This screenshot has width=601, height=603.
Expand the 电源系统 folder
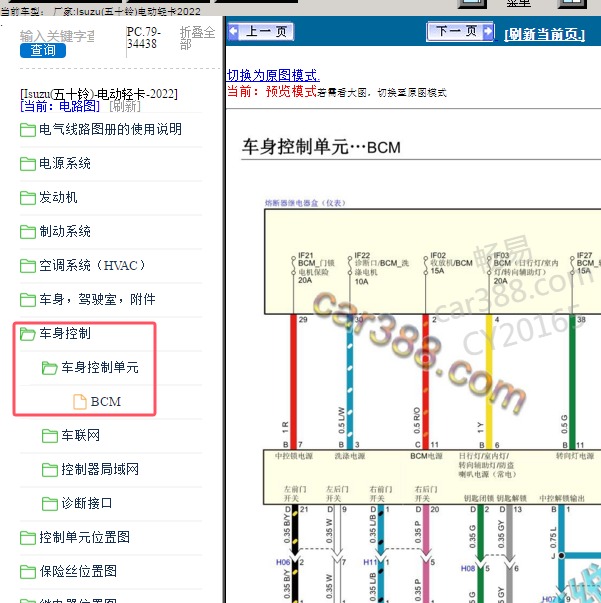point(28,164)
